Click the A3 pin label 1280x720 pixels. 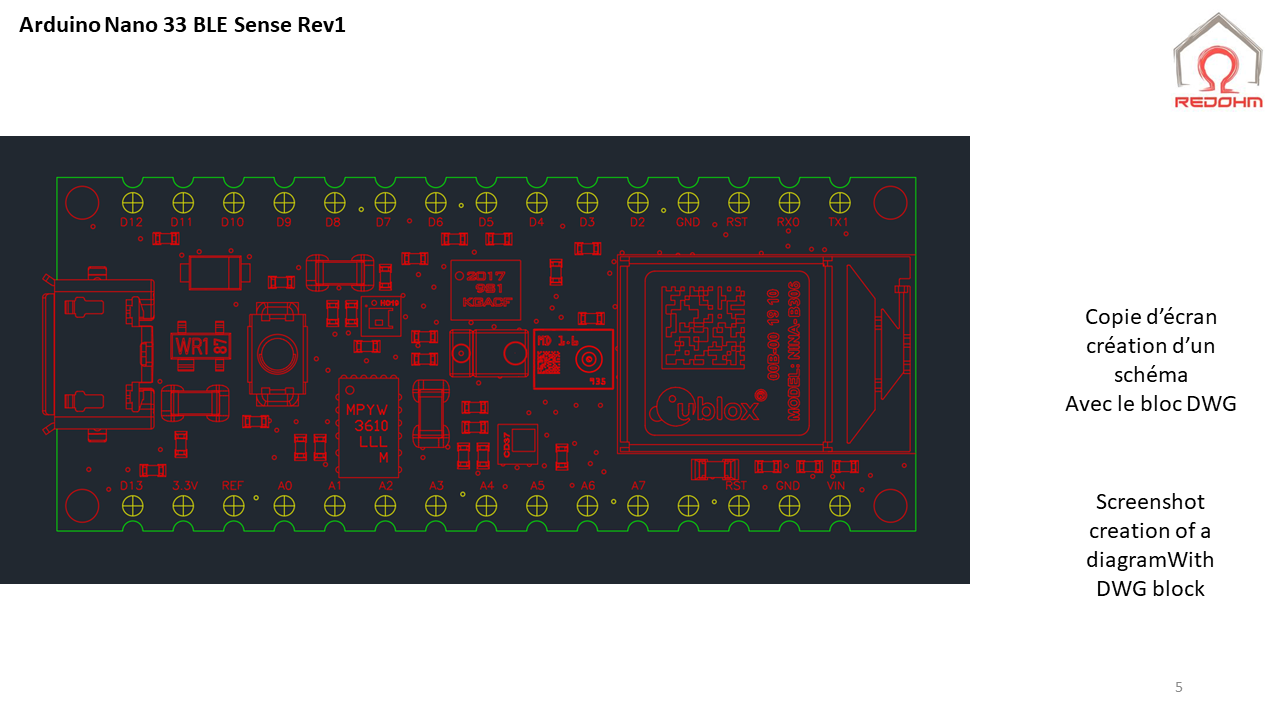click(436, 486)
